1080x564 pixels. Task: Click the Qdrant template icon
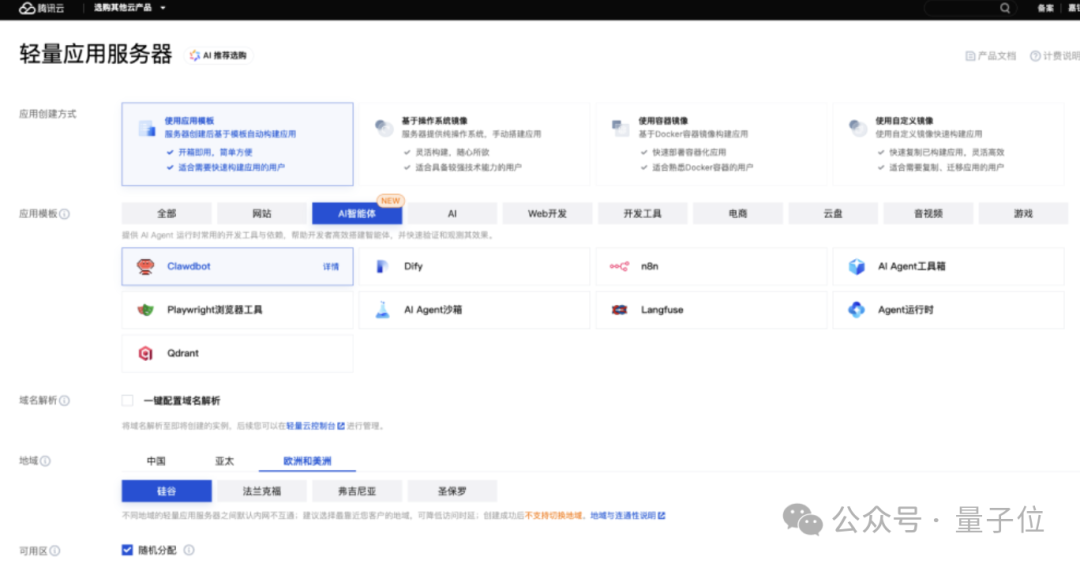[145, 353]
